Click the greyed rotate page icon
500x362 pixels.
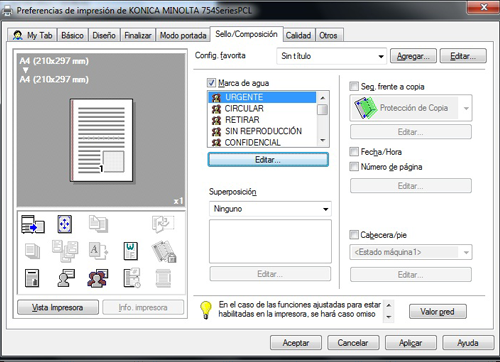[163, 224]
